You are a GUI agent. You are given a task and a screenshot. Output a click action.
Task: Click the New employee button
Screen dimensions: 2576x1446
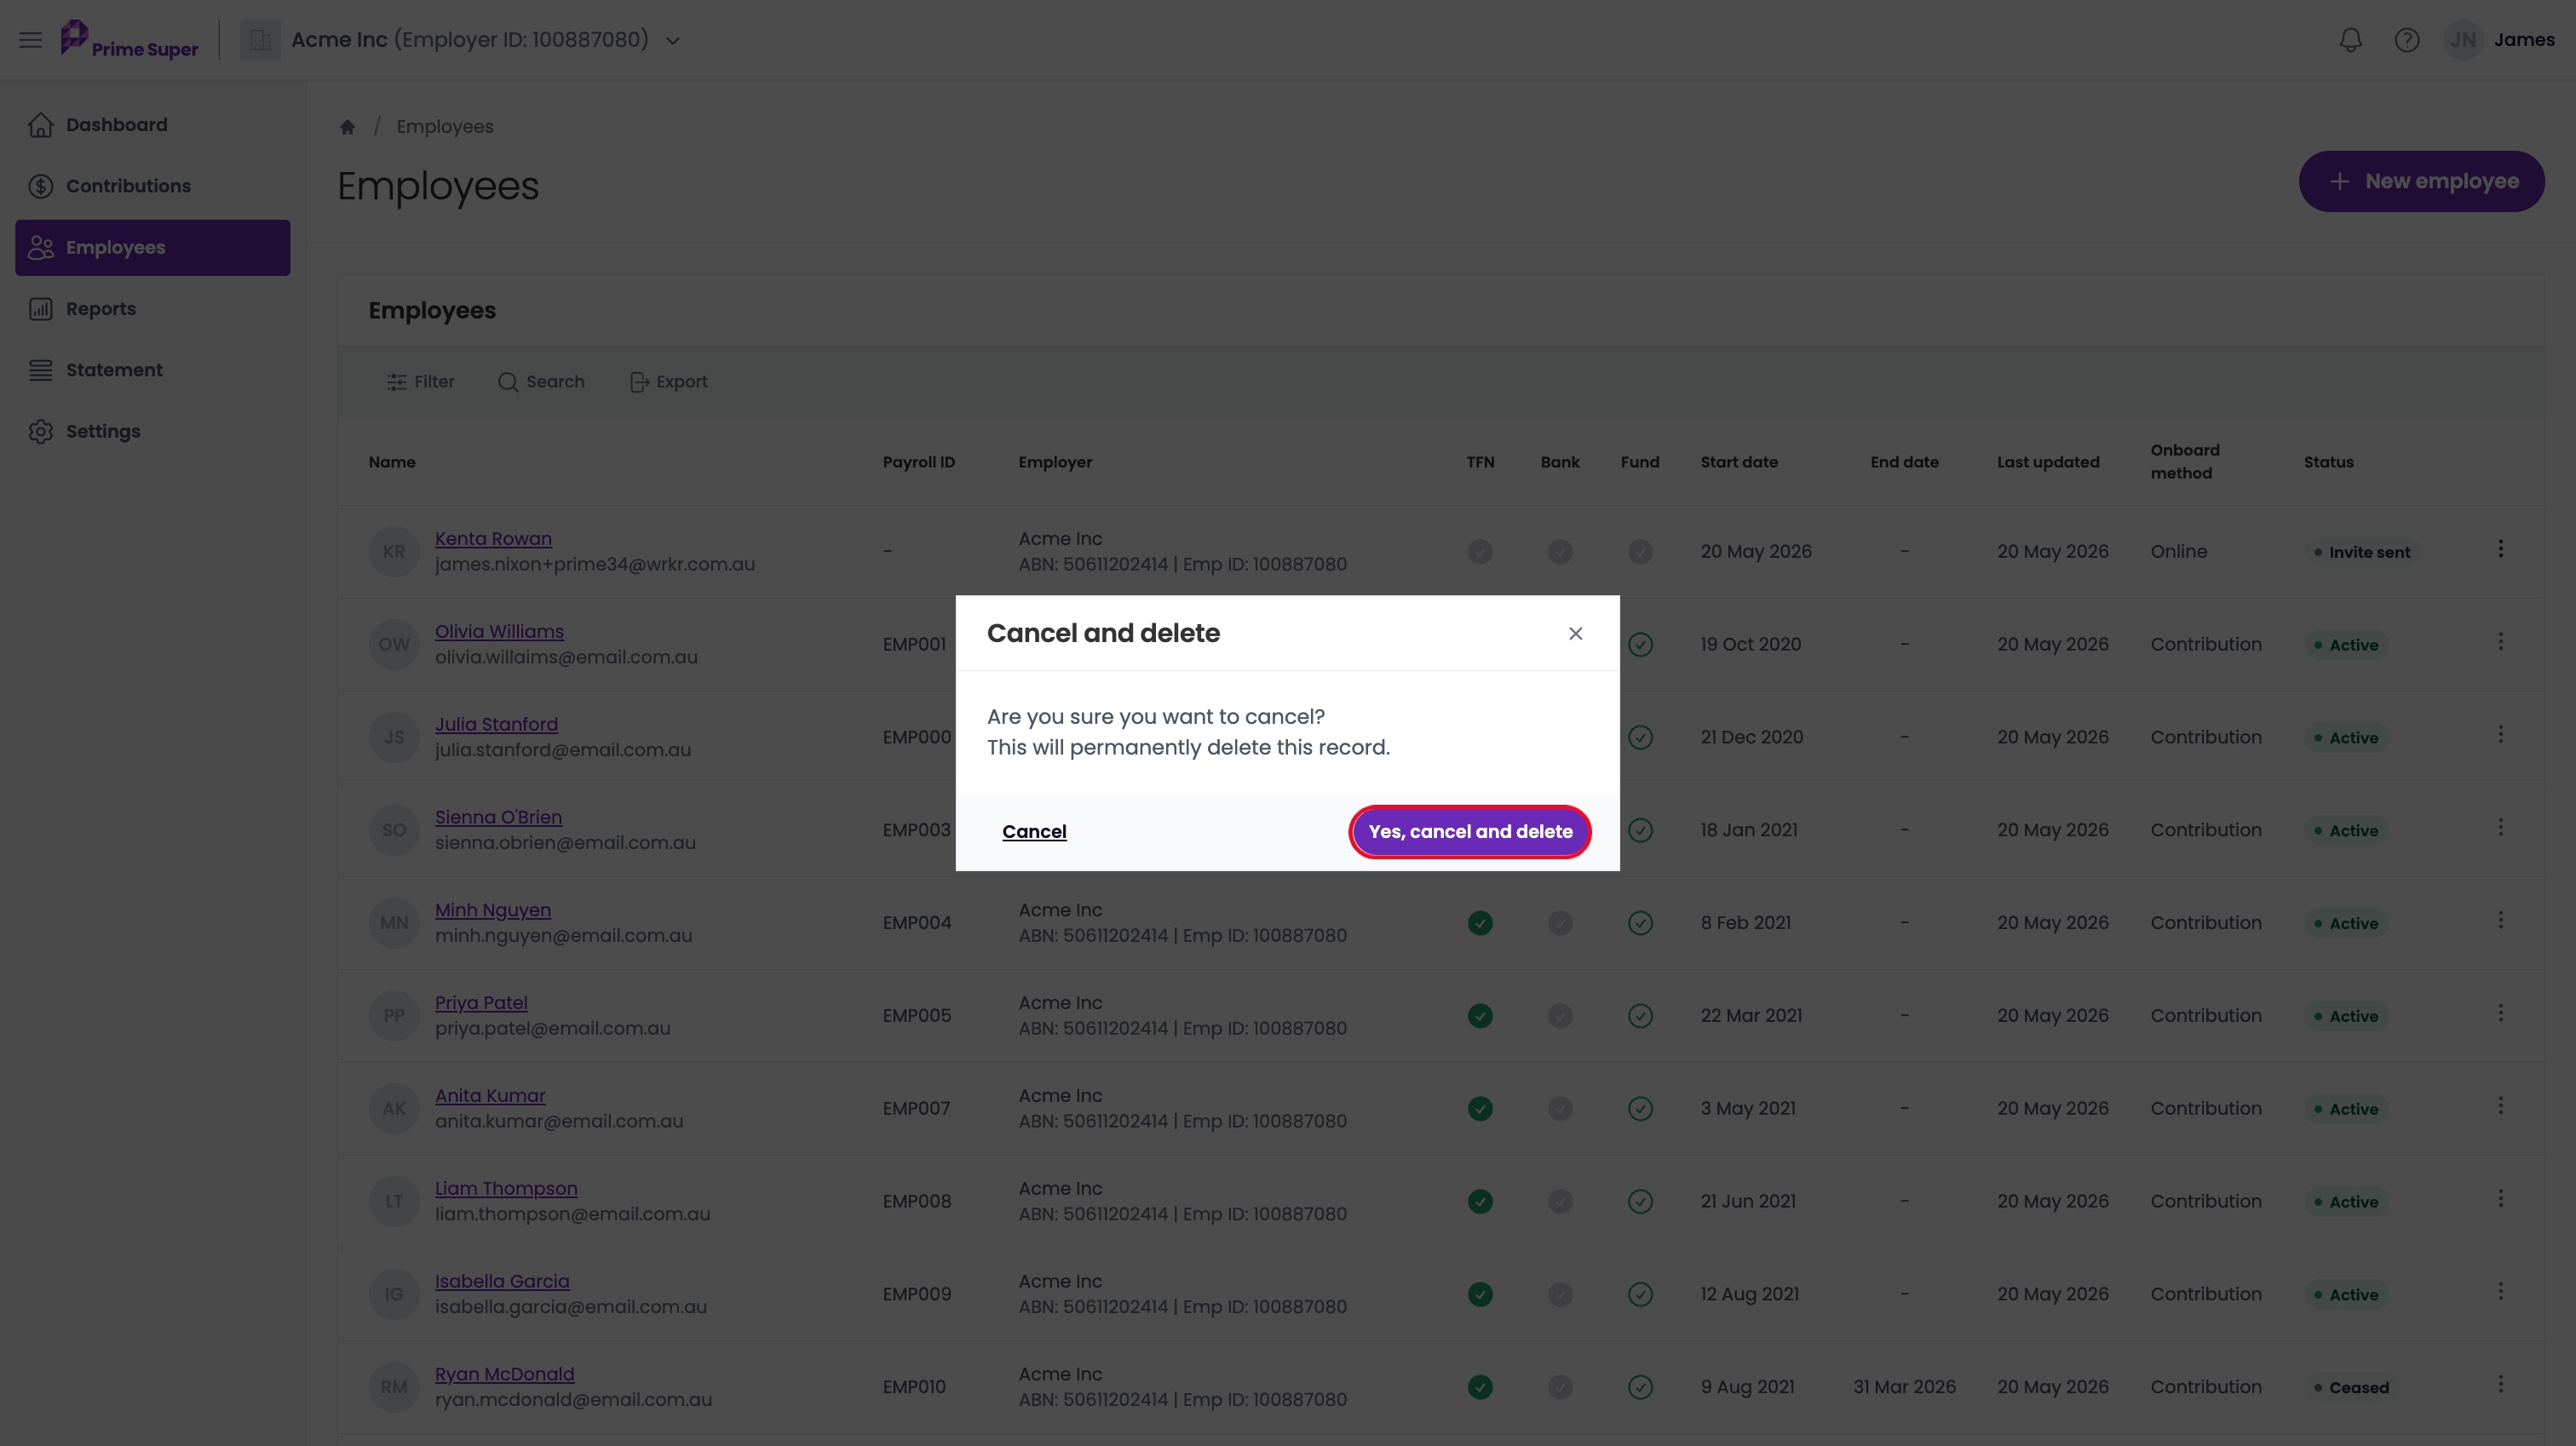(x=2421, y=181)
